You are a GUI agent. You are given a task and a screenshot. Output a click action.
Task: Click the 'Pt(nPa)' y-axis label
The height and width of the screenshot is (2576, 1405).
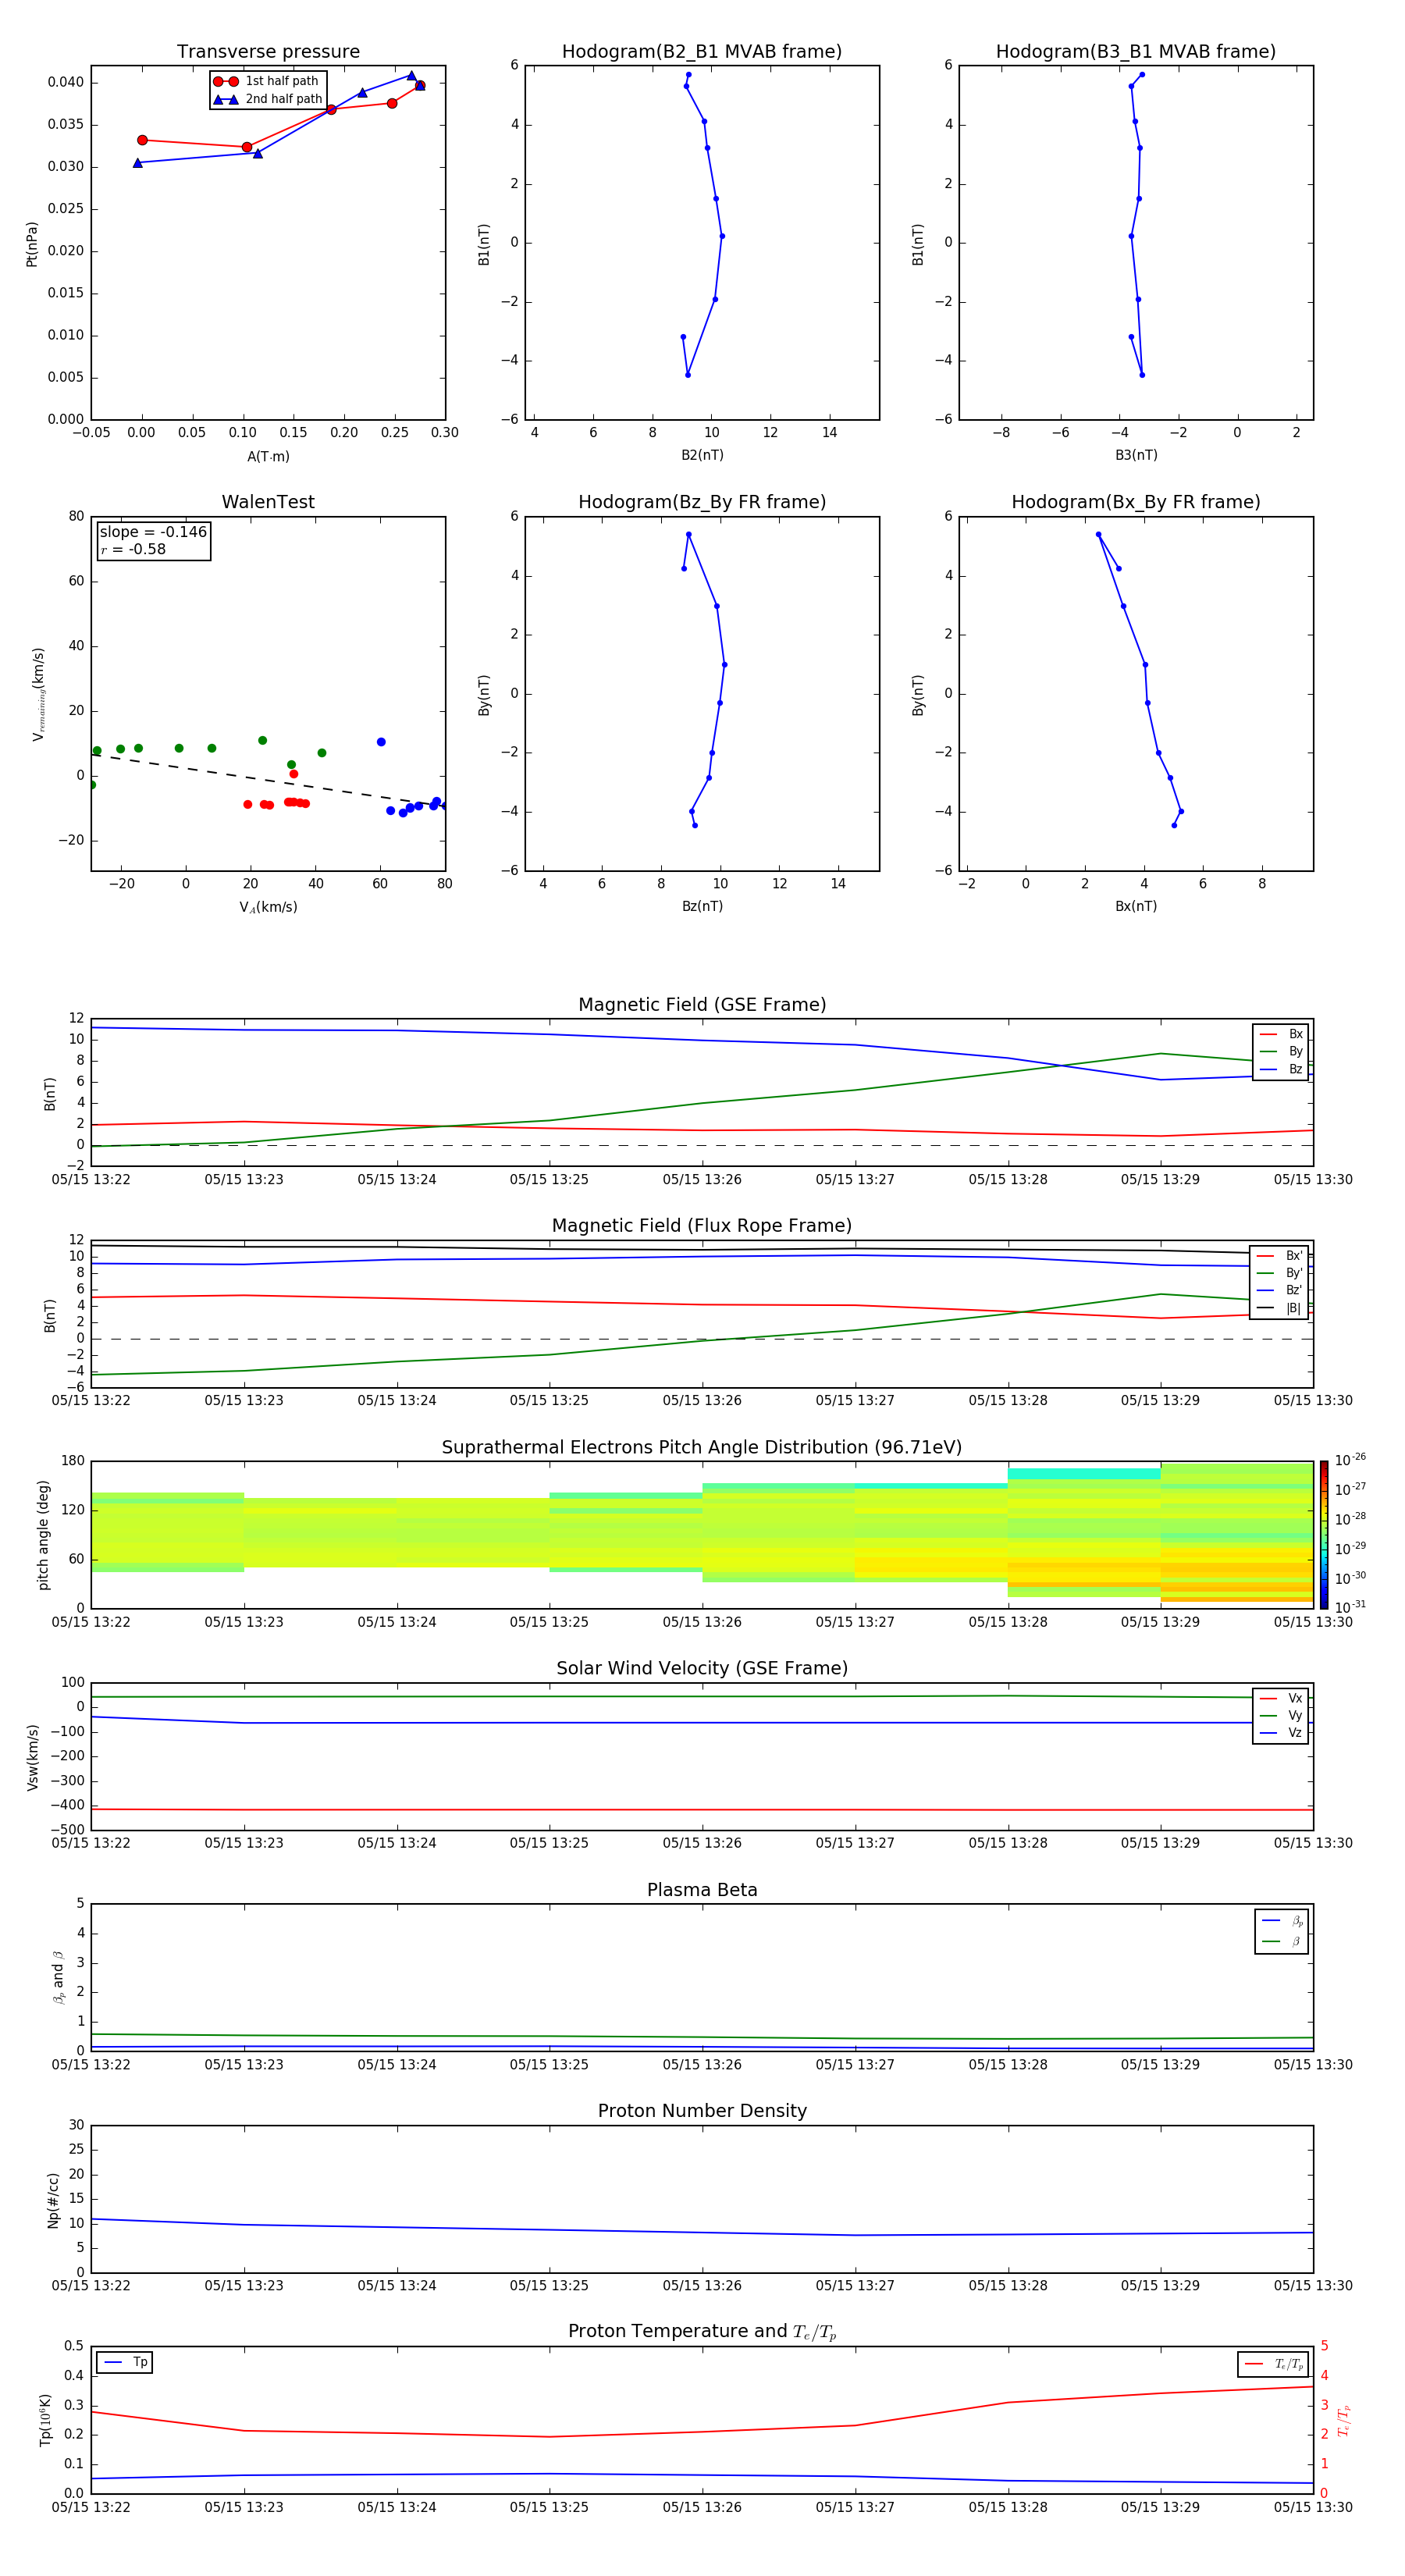pyautogui.click(x=31, y=244)
